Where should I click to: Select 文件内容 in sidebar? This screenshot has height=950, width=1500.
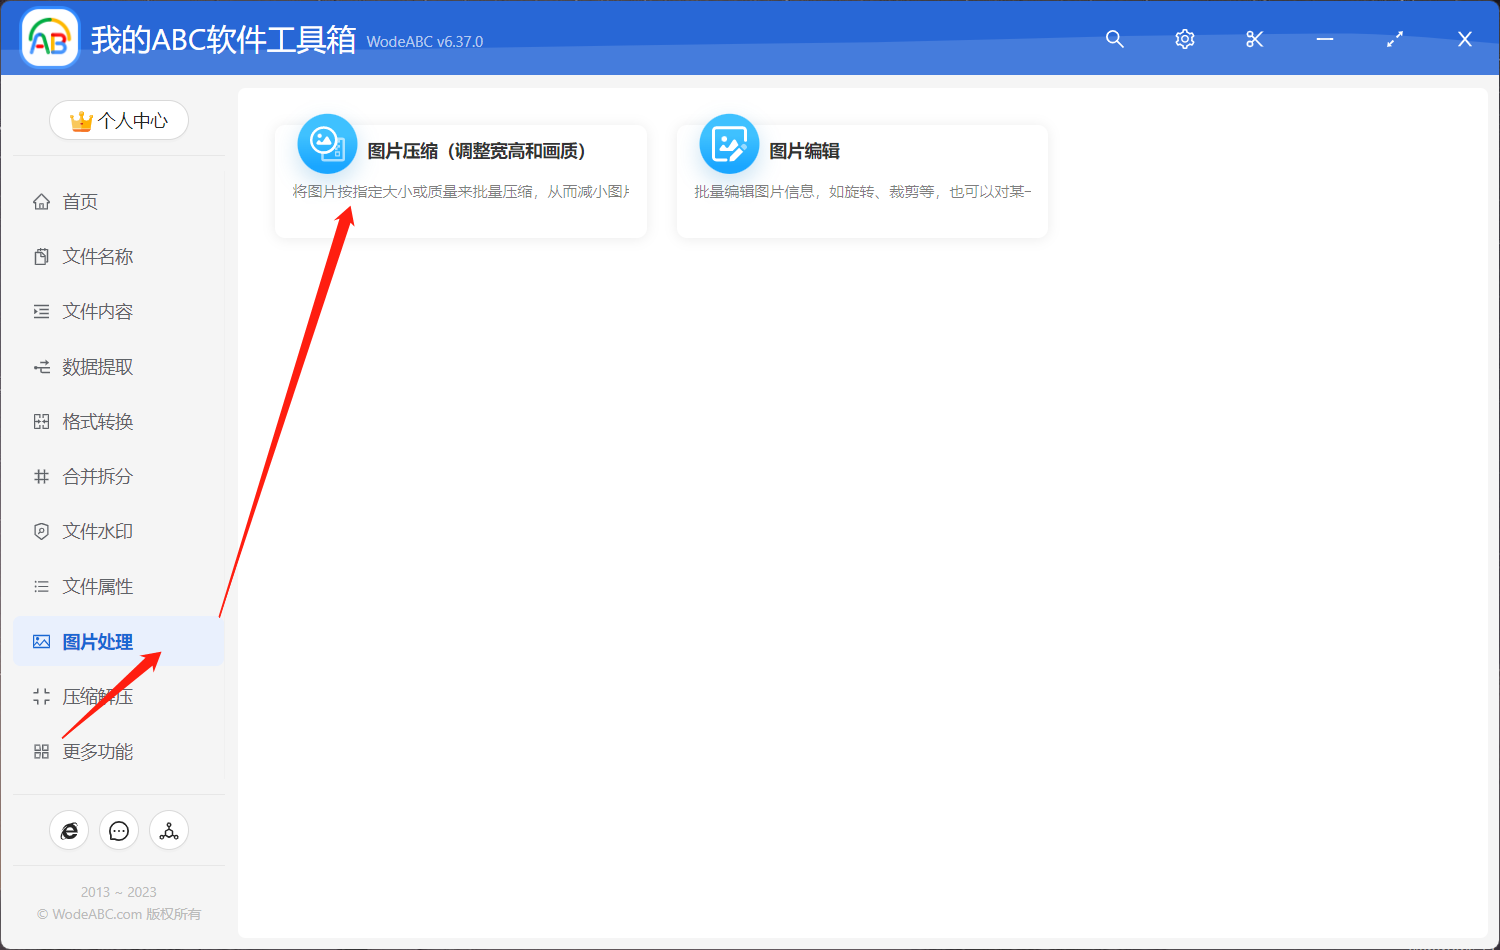click(118, 311)
